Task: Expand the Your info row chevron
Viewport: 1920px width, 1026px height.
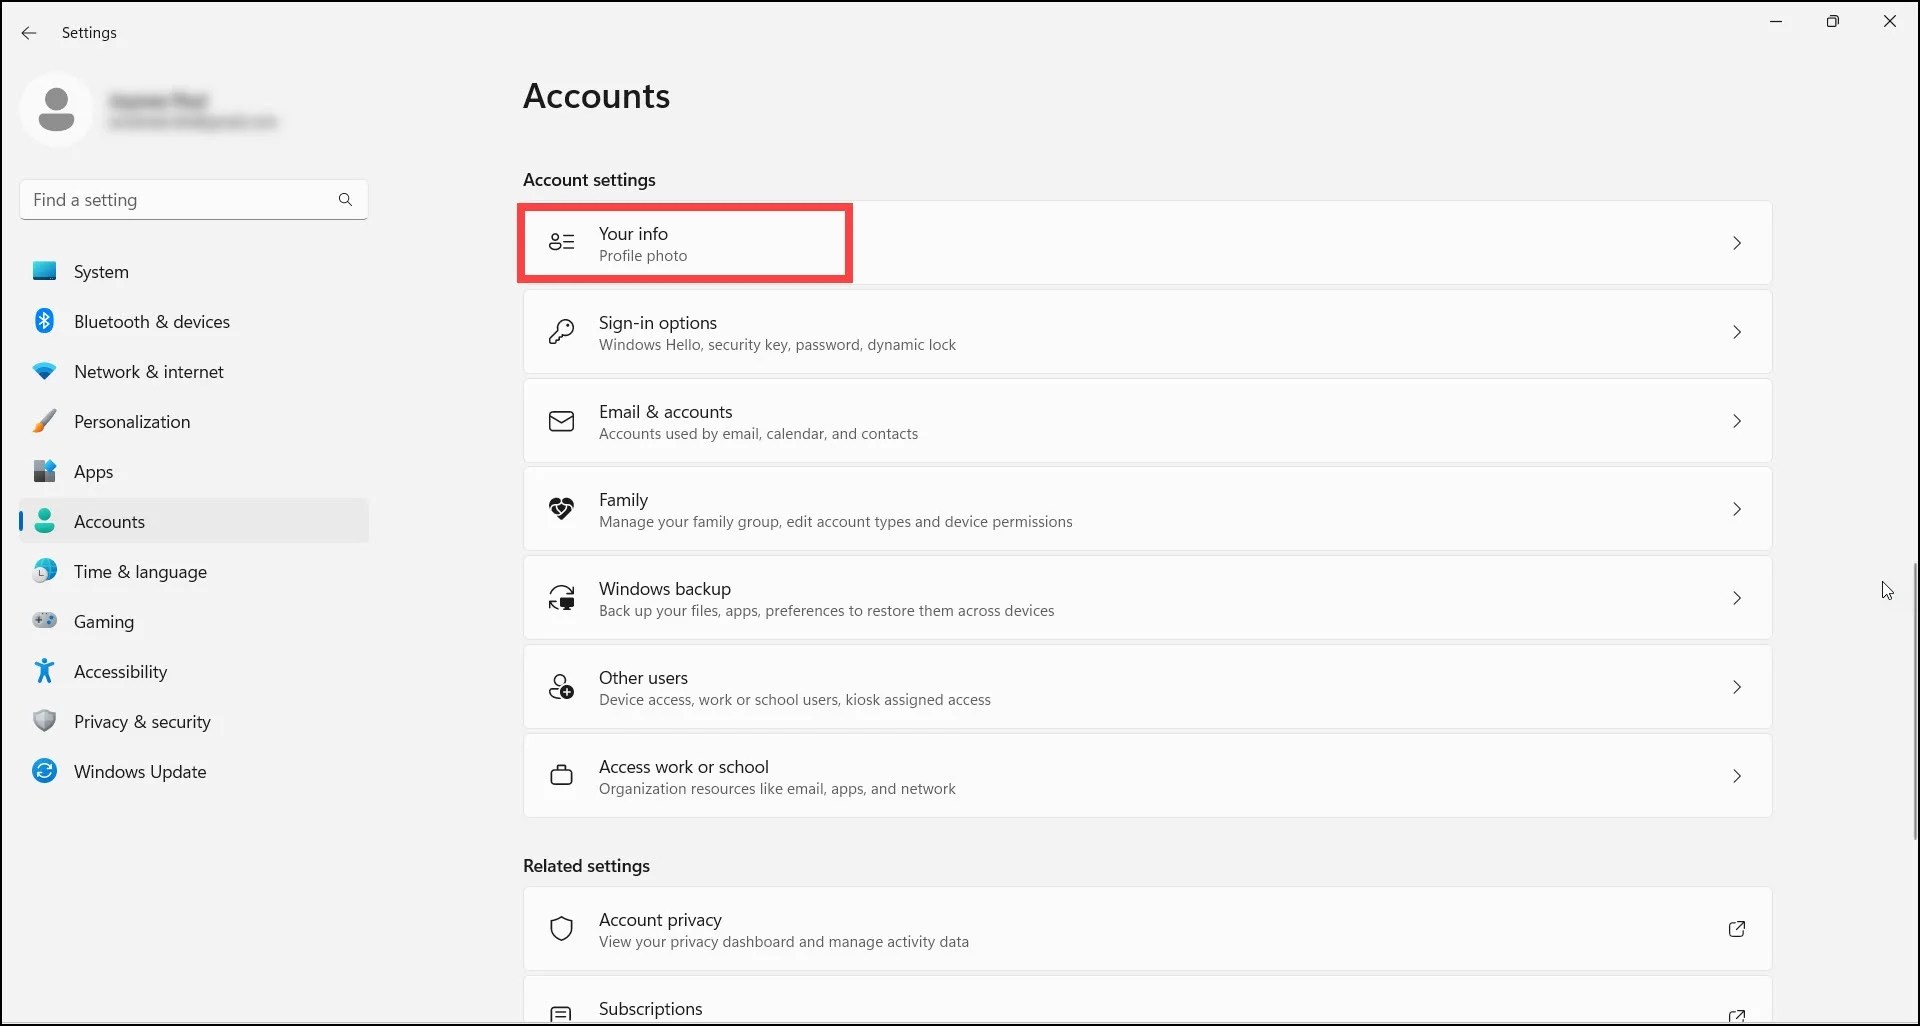Action: tap(1737, 243)
